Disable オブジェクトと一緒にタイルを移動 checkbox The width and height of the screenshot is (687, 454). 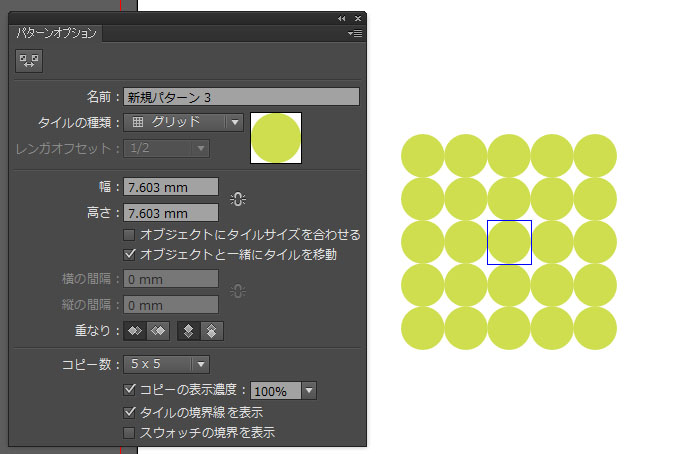[x=129, y=254]
